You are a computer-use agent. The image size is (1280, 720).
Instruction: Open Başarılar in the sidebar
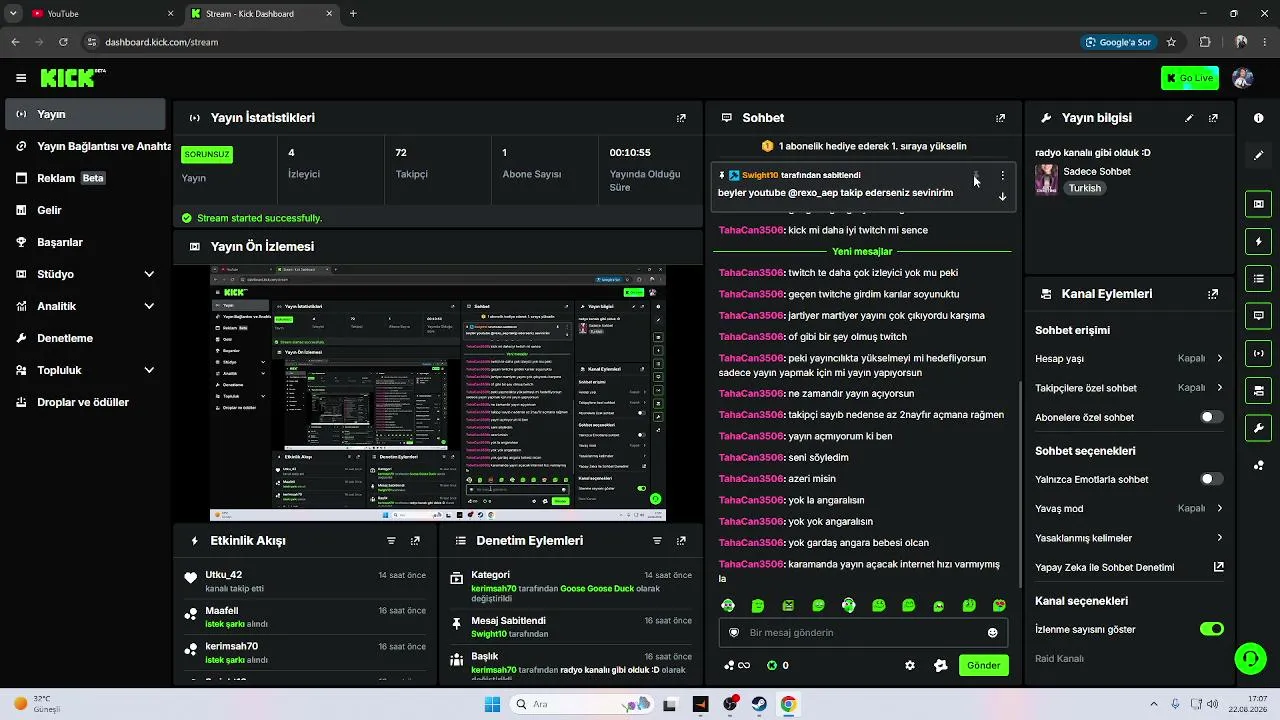(86, 242)
